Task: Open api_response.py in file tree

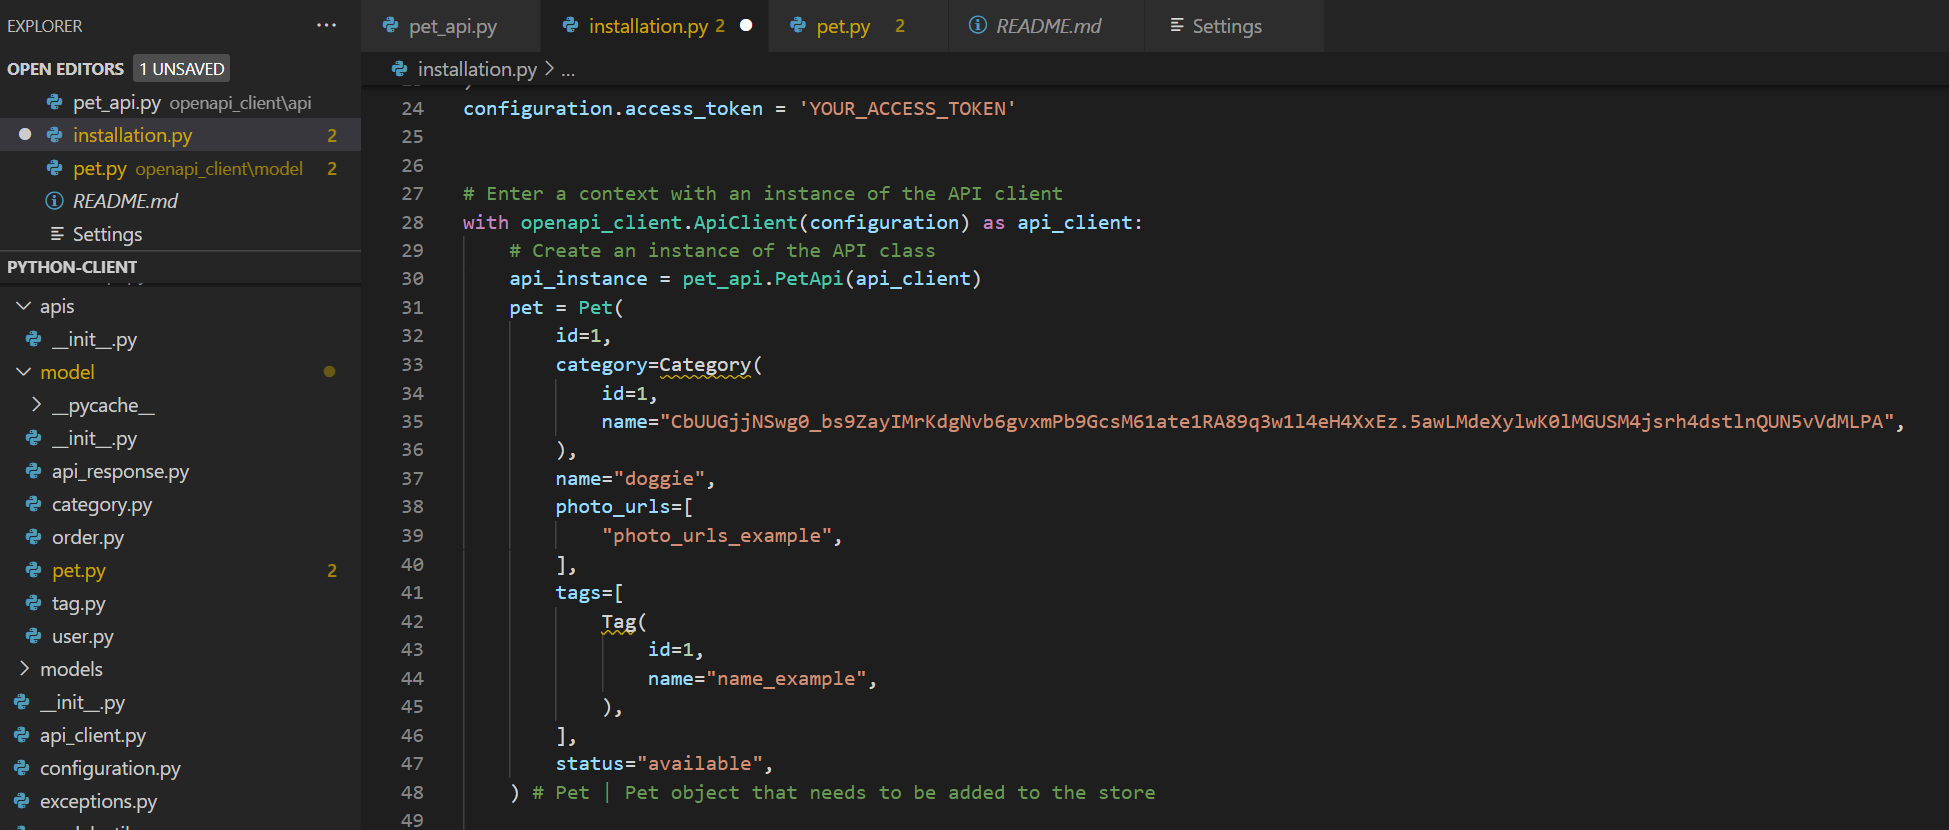Action: pos(180,471)
